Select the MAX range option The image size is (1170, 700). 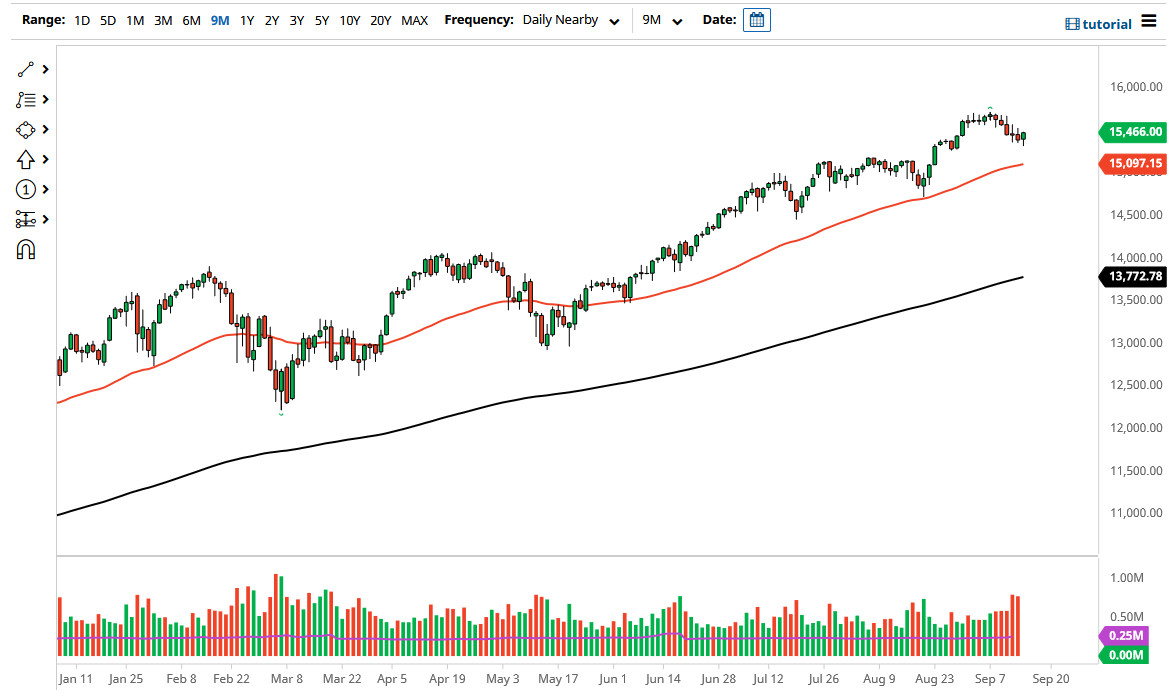click(414, 19)
